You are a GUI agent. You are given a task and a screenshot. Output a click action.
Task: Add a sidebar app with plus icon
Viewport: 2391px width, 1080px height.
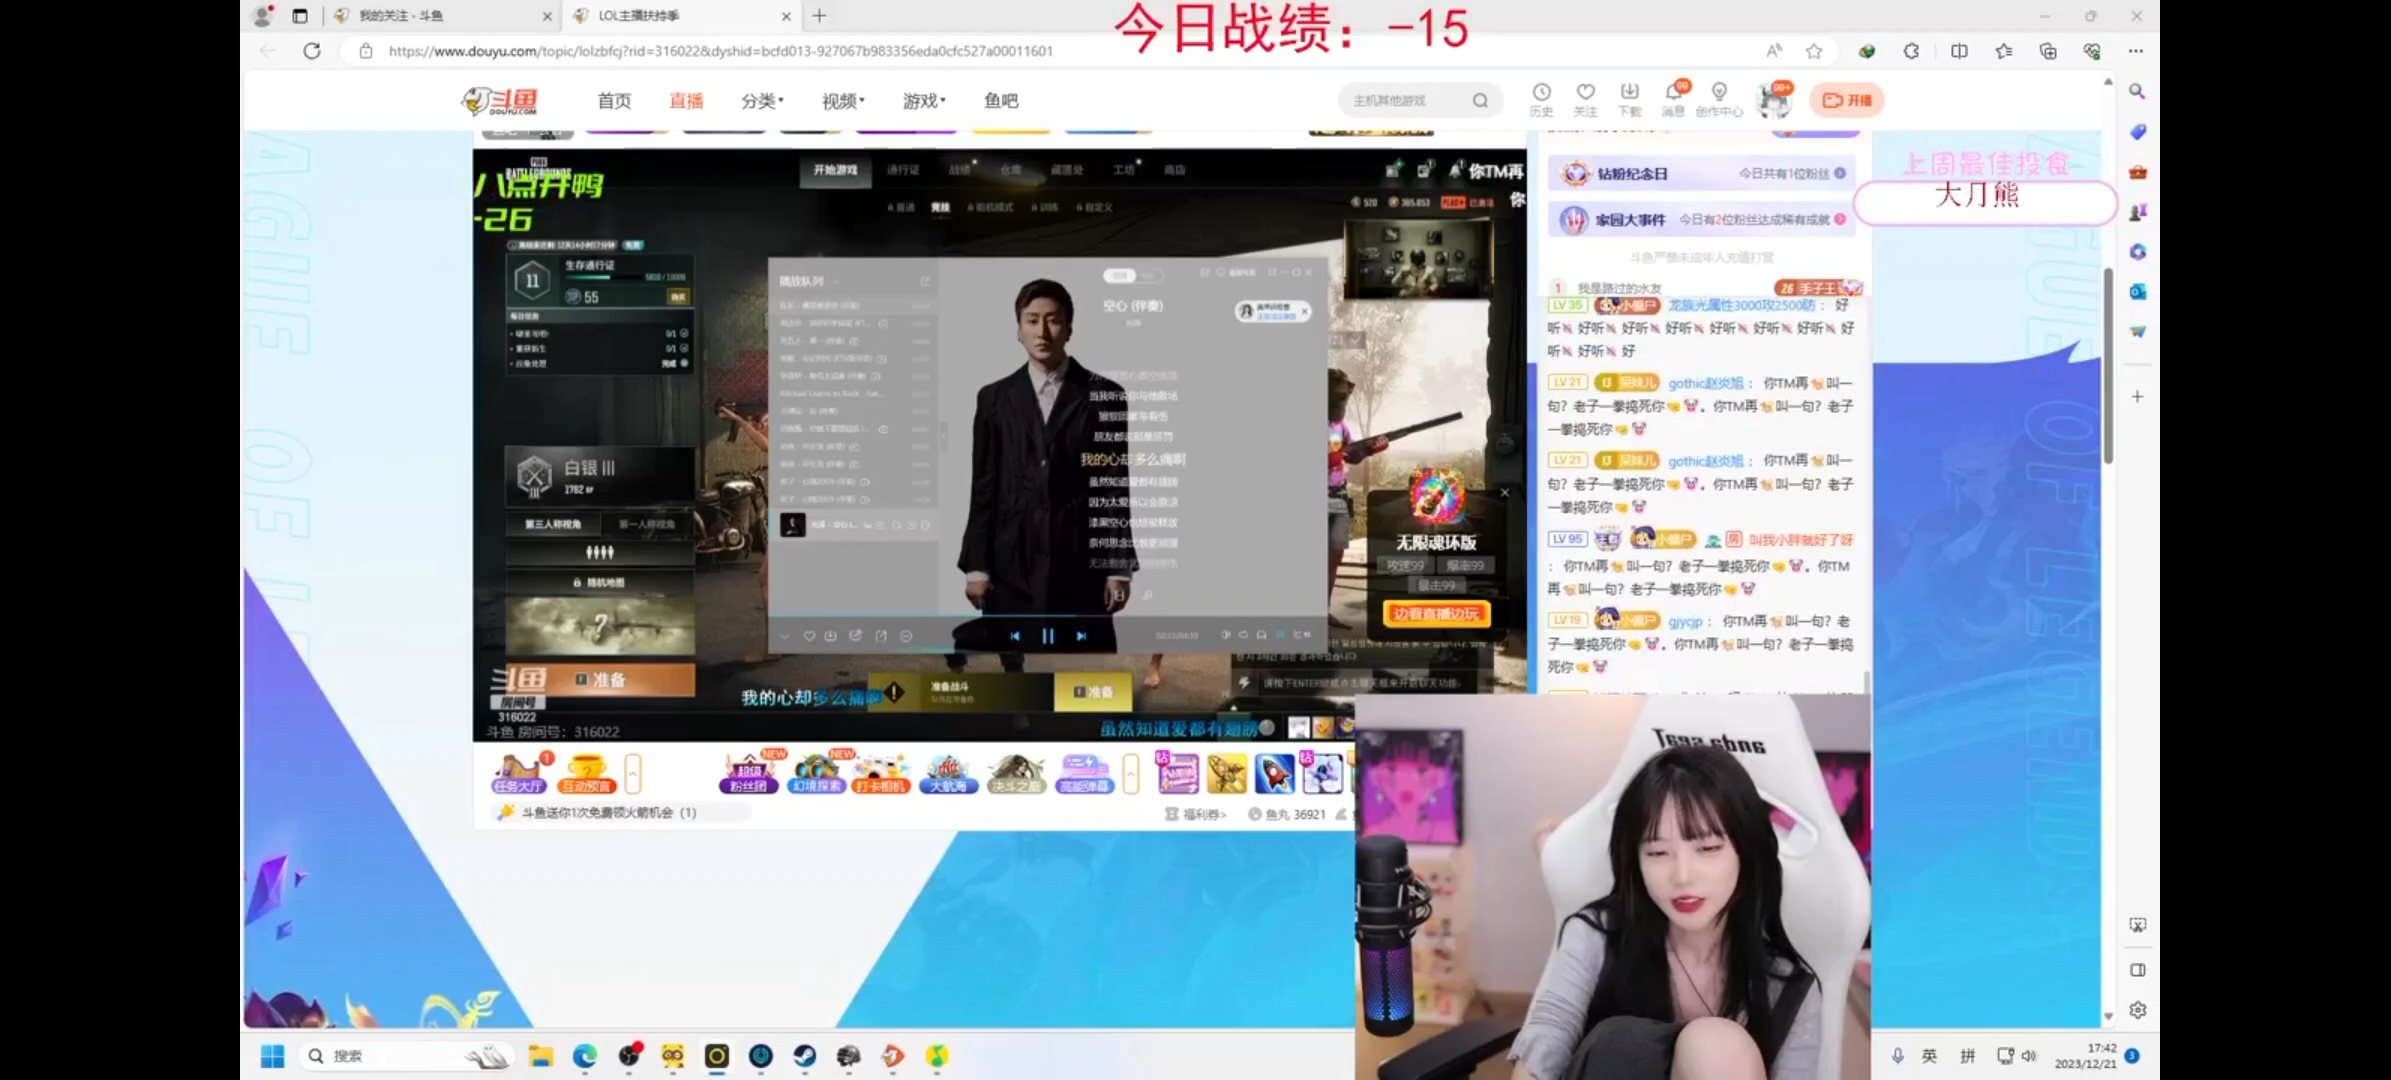(x=2137, y=396)
